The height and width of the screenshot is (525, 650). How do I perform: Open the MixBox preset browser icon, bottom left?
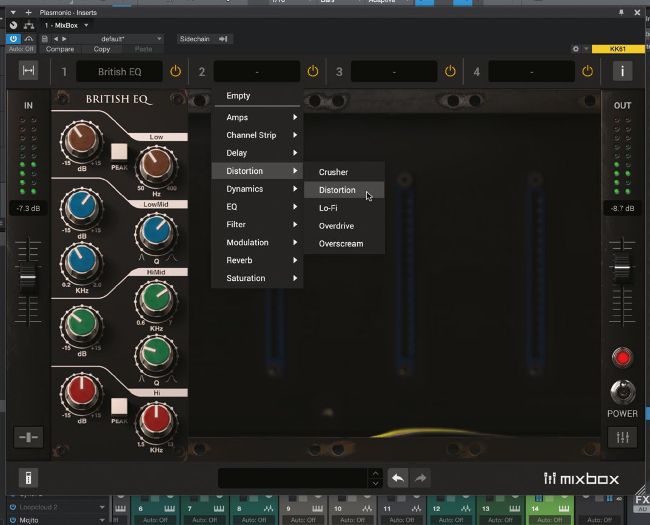coord(28,478)
